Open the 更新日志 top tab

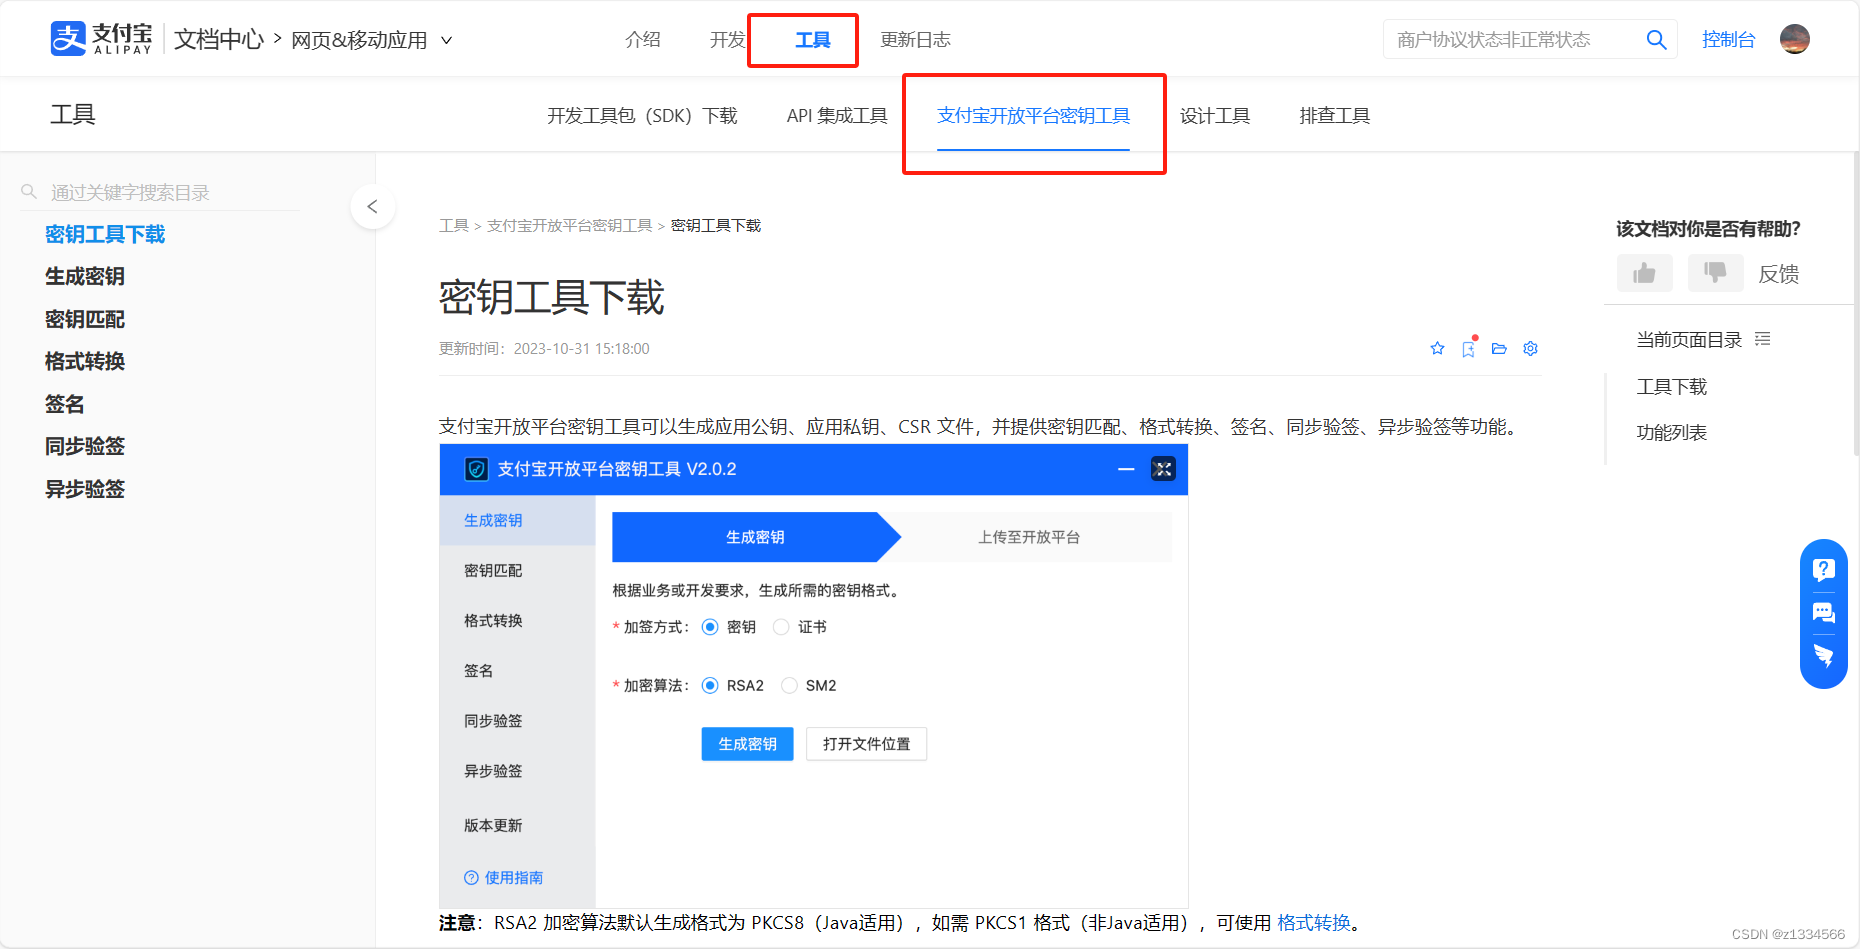click(x=915, y=40)
